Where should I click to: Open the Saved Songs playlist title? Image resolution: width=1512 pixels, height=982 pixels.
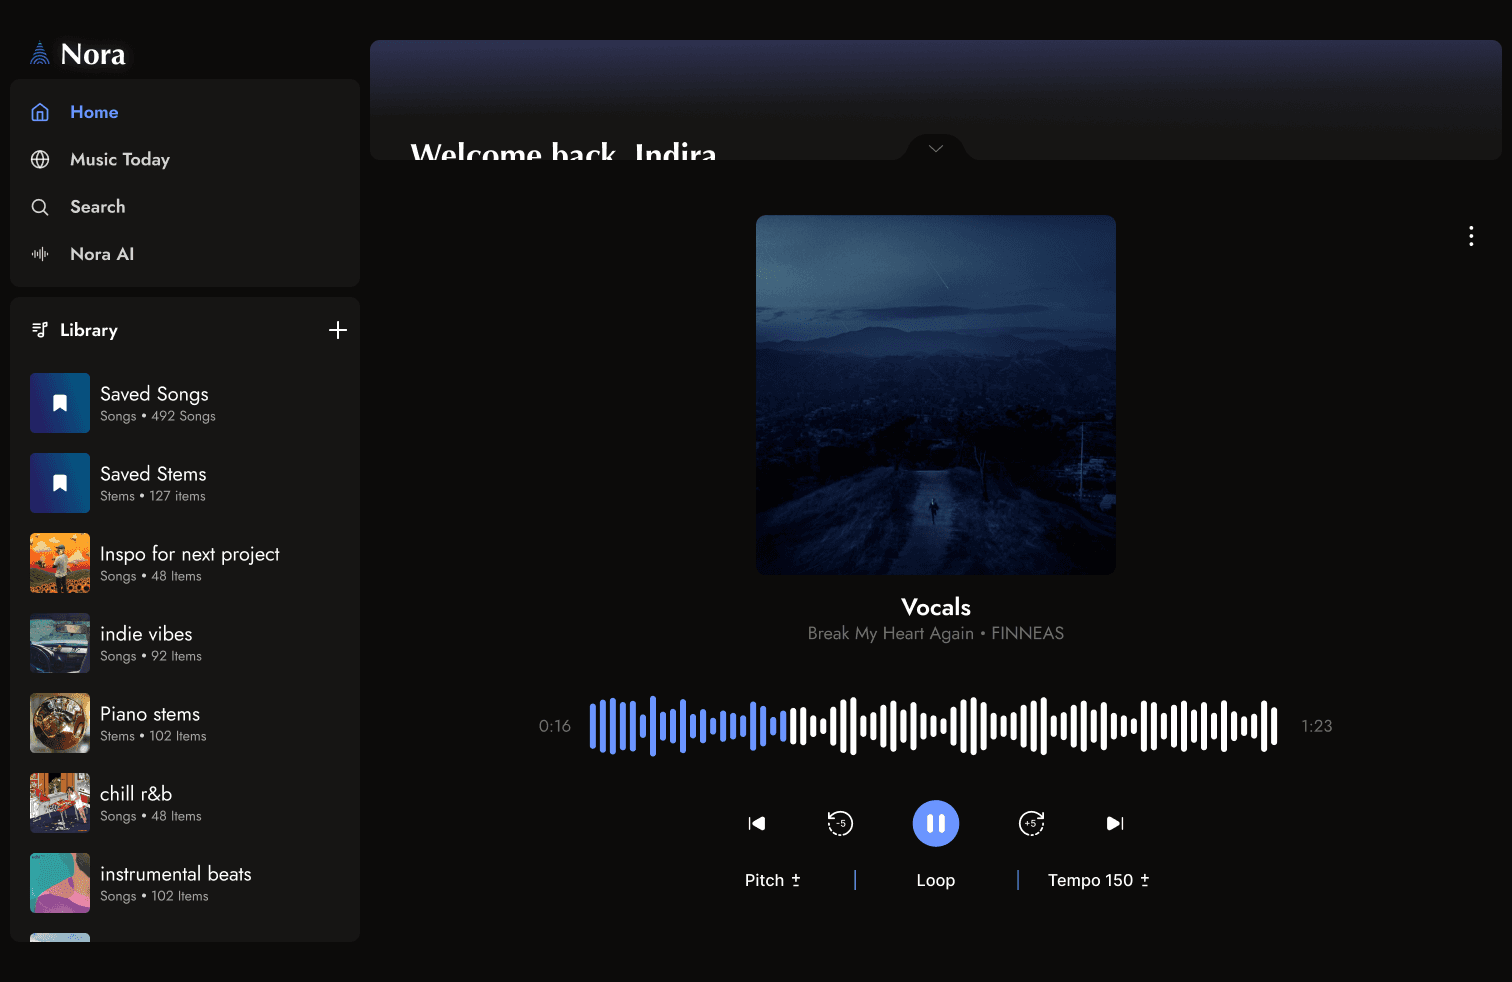pos(154,394)
